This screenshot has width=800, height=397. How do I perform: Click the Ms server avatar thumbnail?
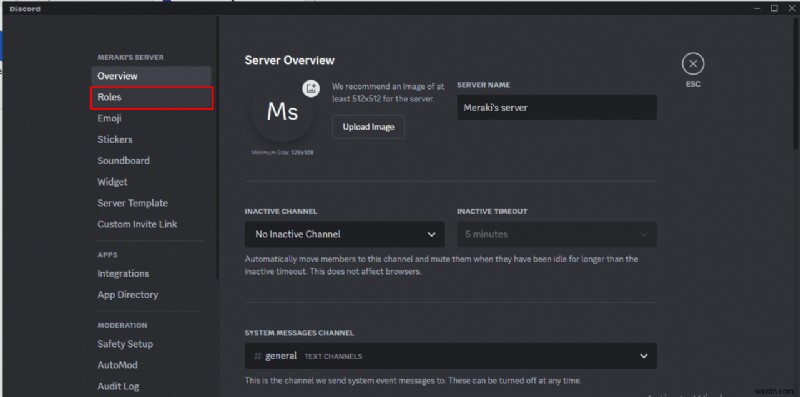(282, 112)
